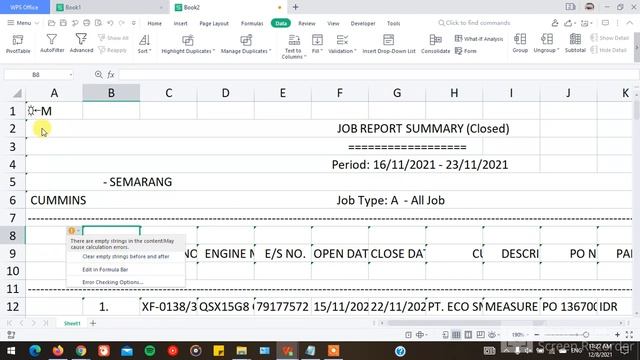Image resolution: width=640 pixels, height=360 pixels.
Task: Switch to the Book1 document tab
Action: coord(110,7)
